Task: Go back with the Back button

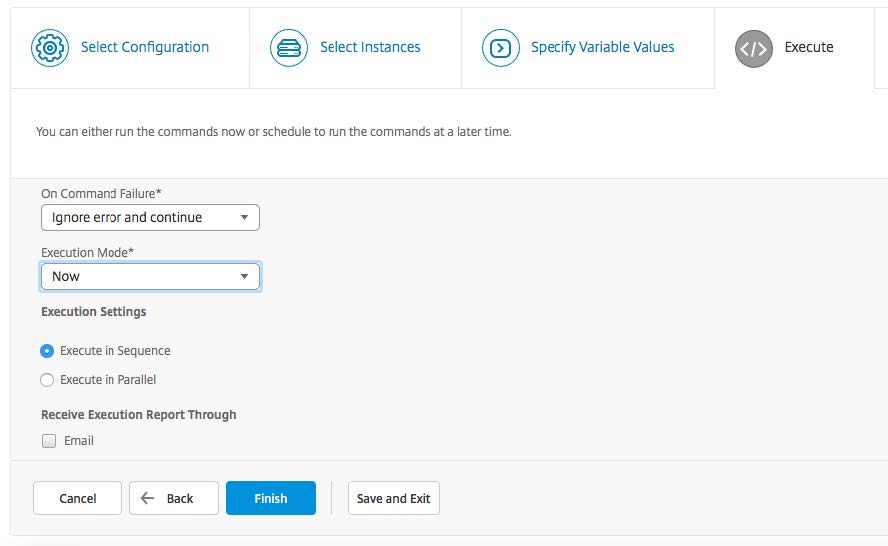Action: pyautogui.click(x=174, y=498)
